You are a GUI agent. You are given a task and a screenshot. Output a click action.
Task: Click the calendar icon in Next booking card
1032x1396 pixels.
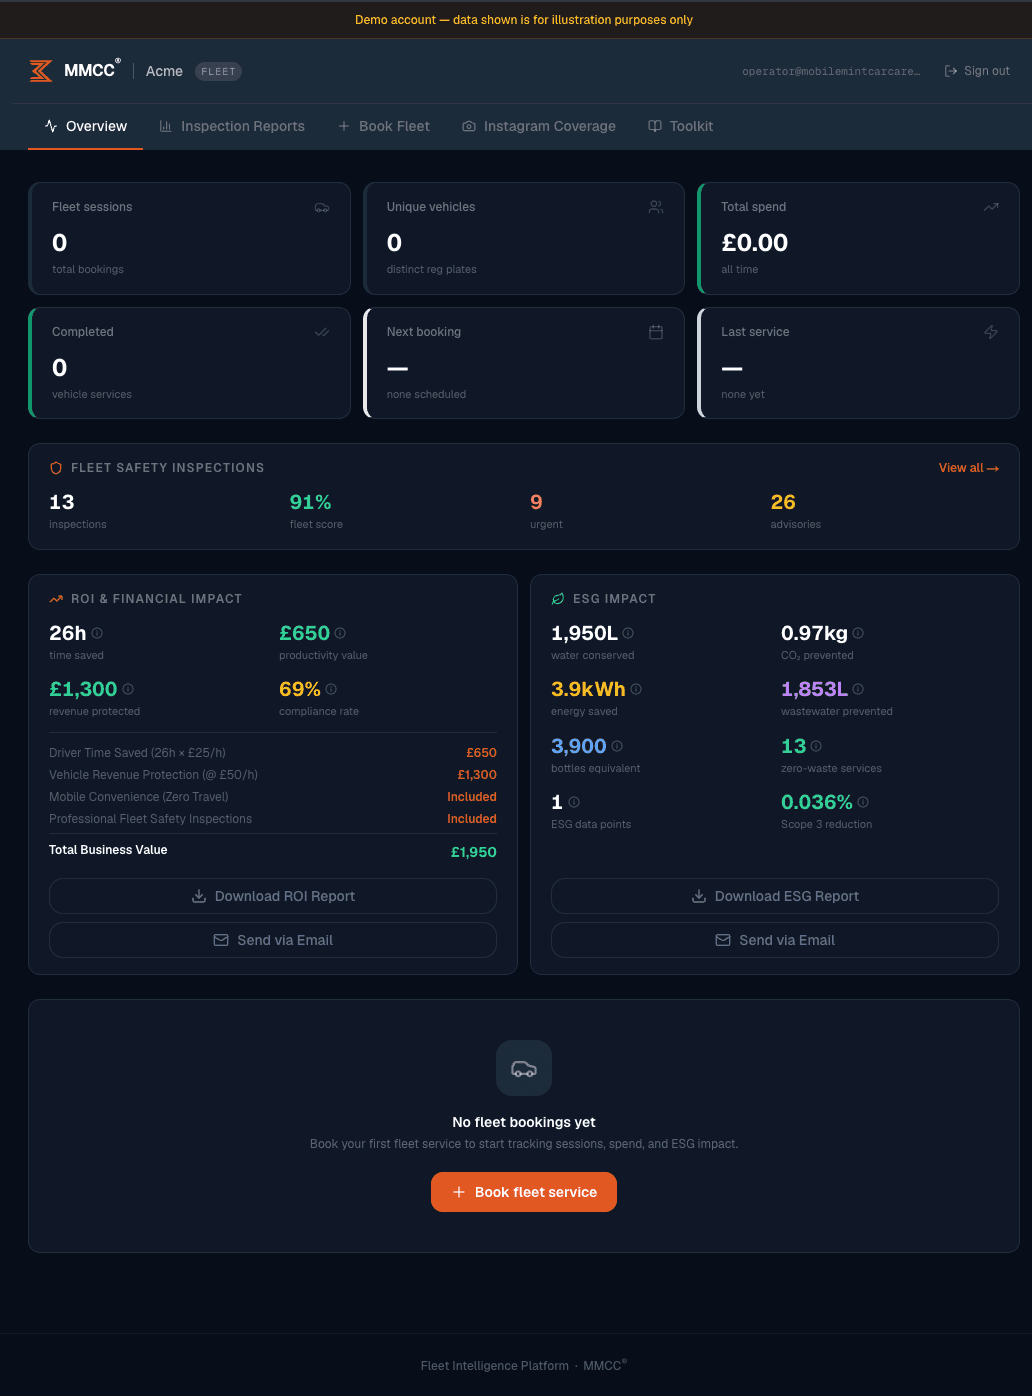(x=656, y=332)
